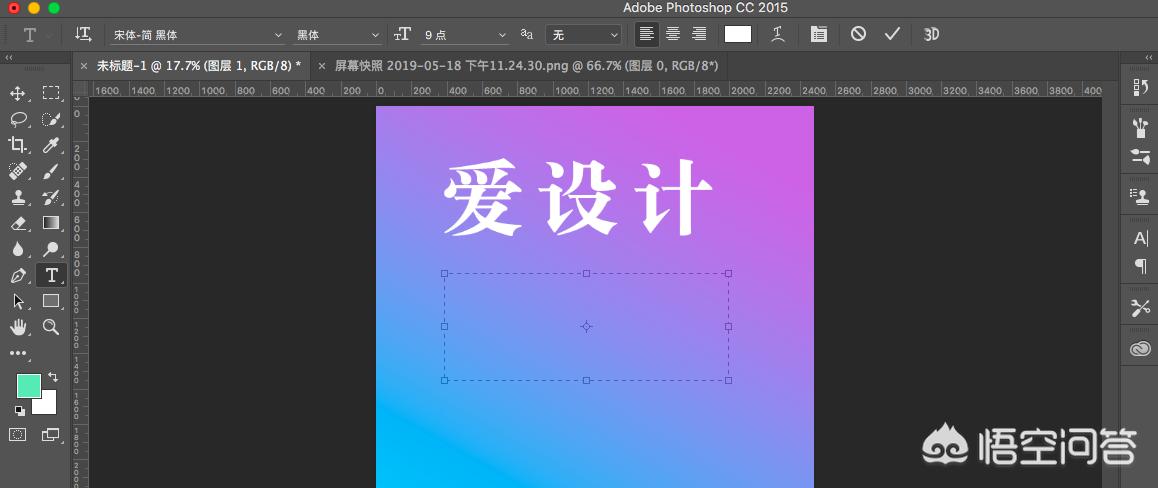
Task: Toggle the Character and Paragraph panels
Action: [818, 34]
